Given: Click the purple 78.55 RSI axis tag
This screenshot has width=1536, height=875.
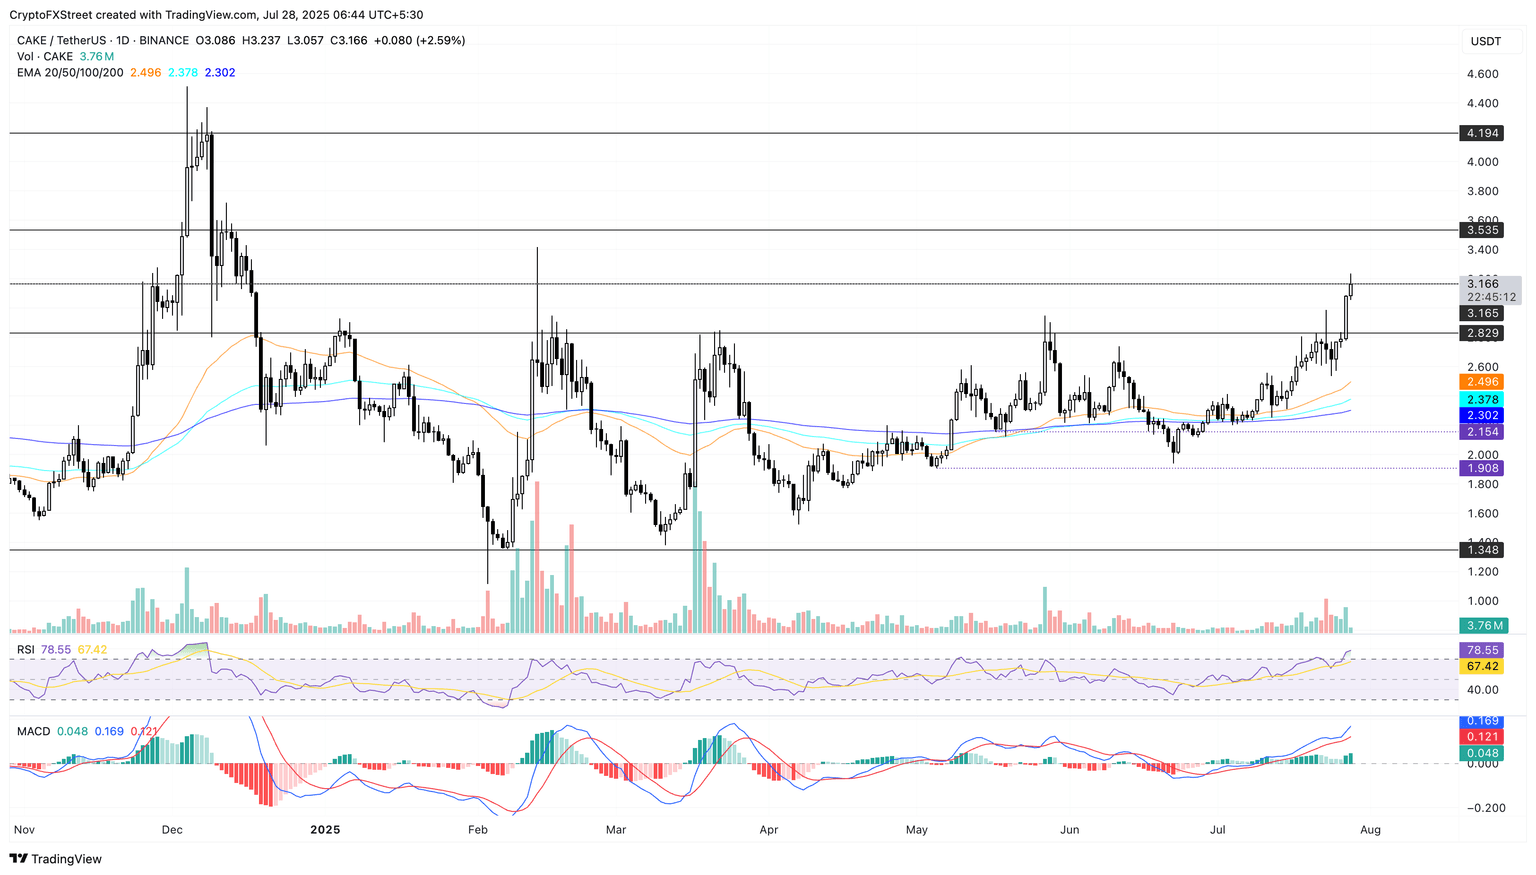Looking at the screenshot, I should click(1482, 650).
